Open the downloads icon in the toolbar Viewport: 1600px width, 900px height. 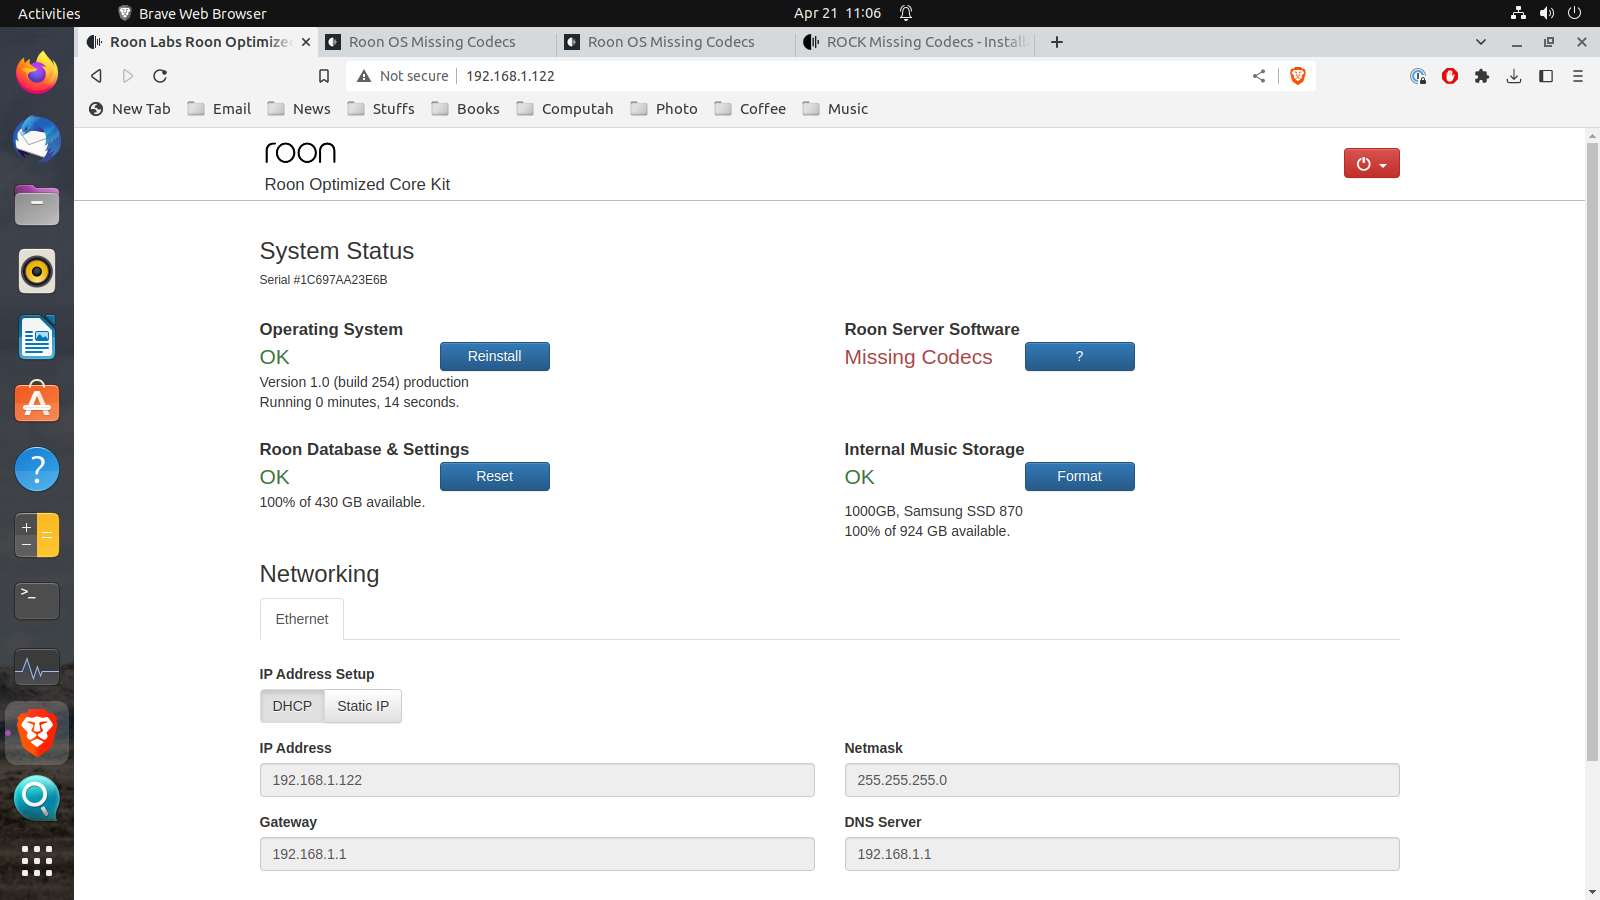pyautogui.click(x=1514, y=76)
